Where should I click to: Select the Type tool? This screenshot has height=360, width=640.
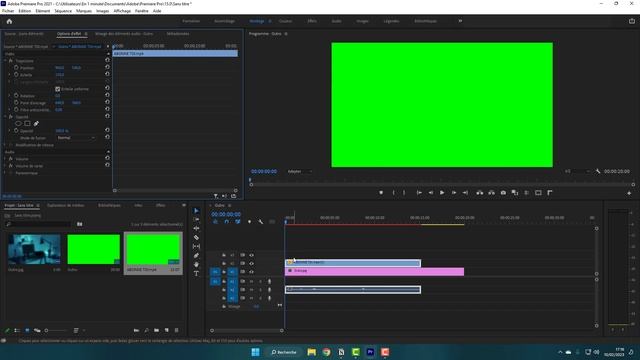click(196, 273)
